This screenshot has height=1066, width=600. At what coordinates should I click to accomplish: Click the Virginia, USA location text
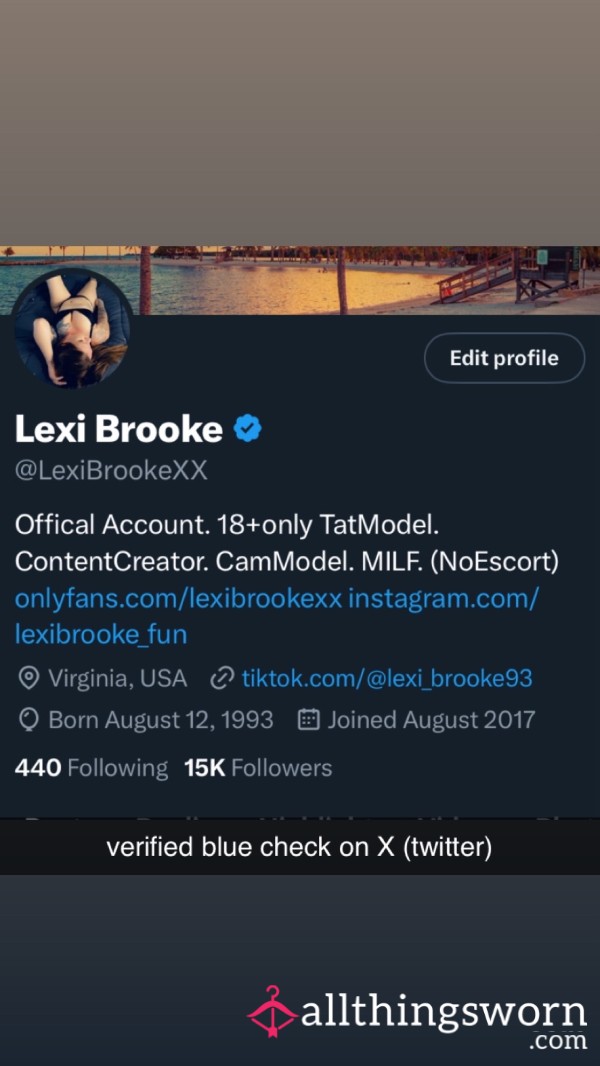(118, 678)
